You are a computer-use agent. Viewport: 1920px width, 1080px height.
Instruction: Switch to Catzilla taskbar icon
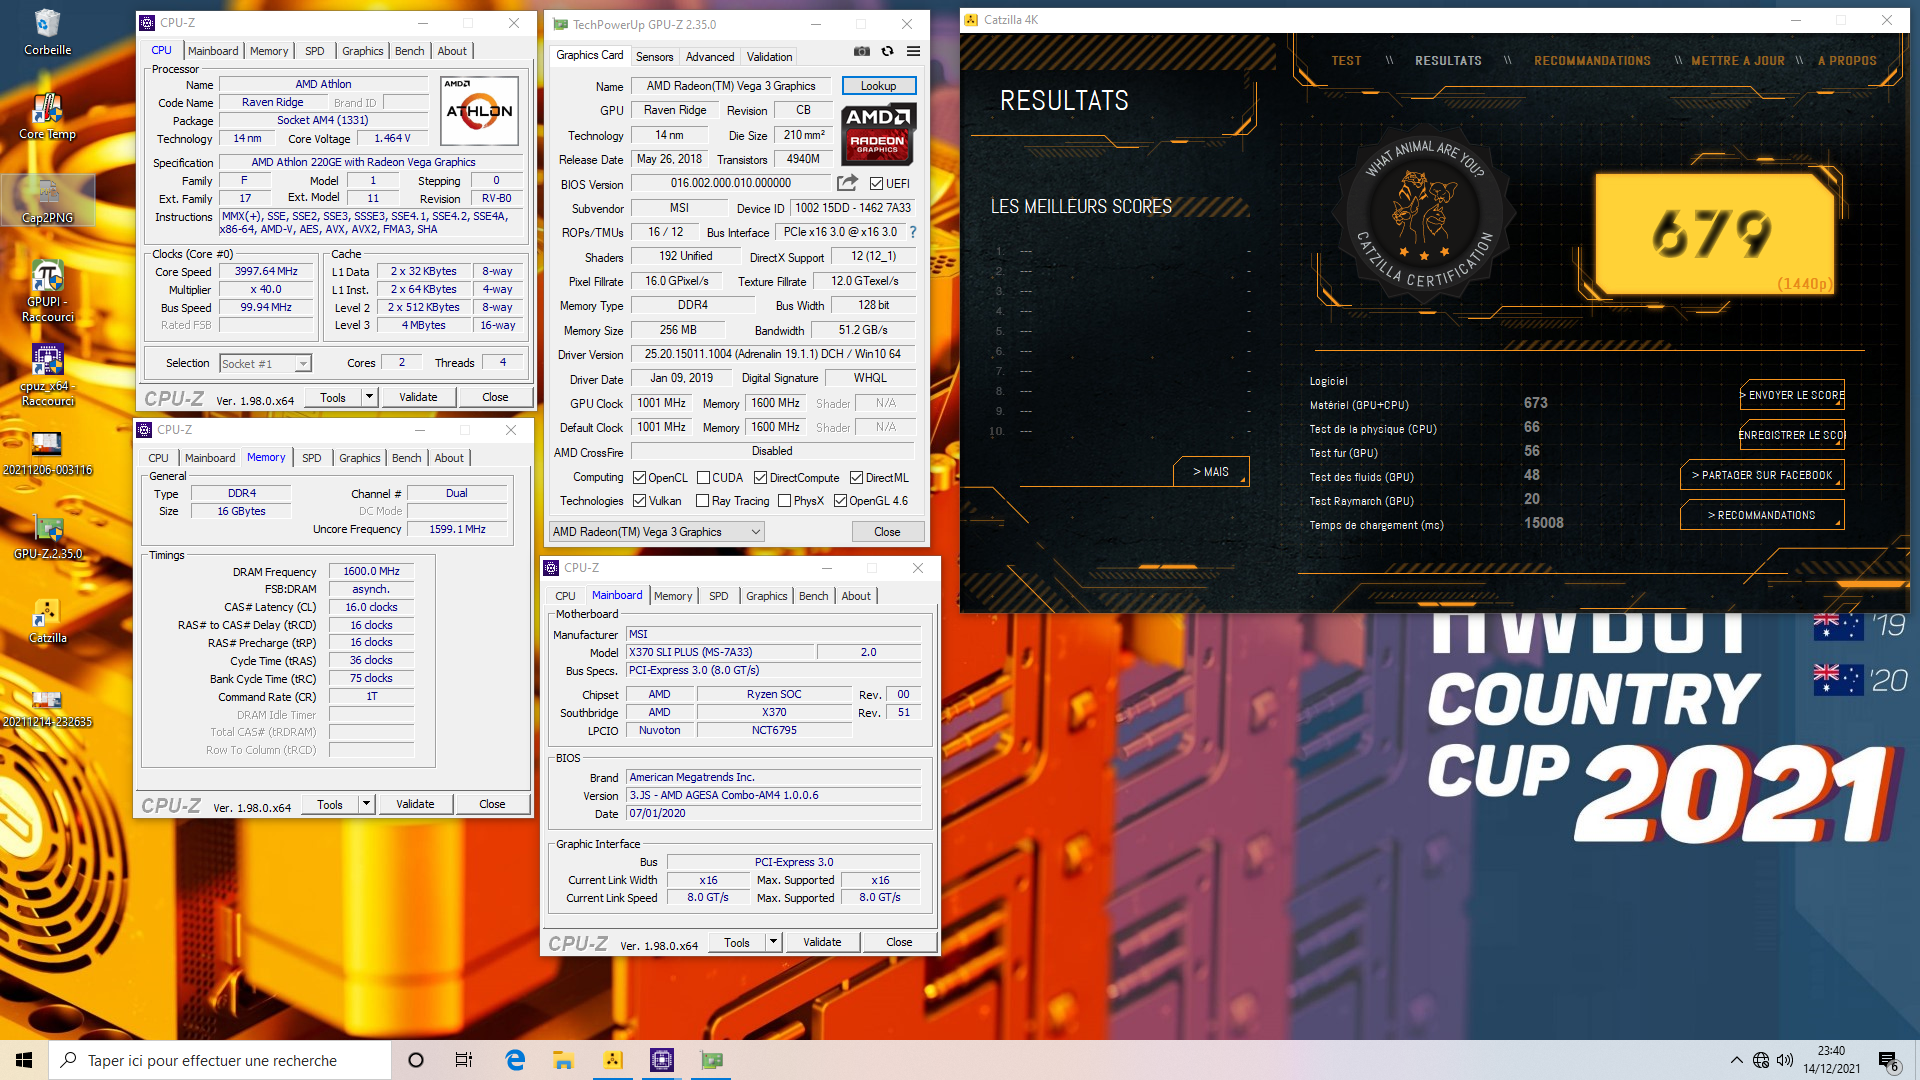point(613,1060)
